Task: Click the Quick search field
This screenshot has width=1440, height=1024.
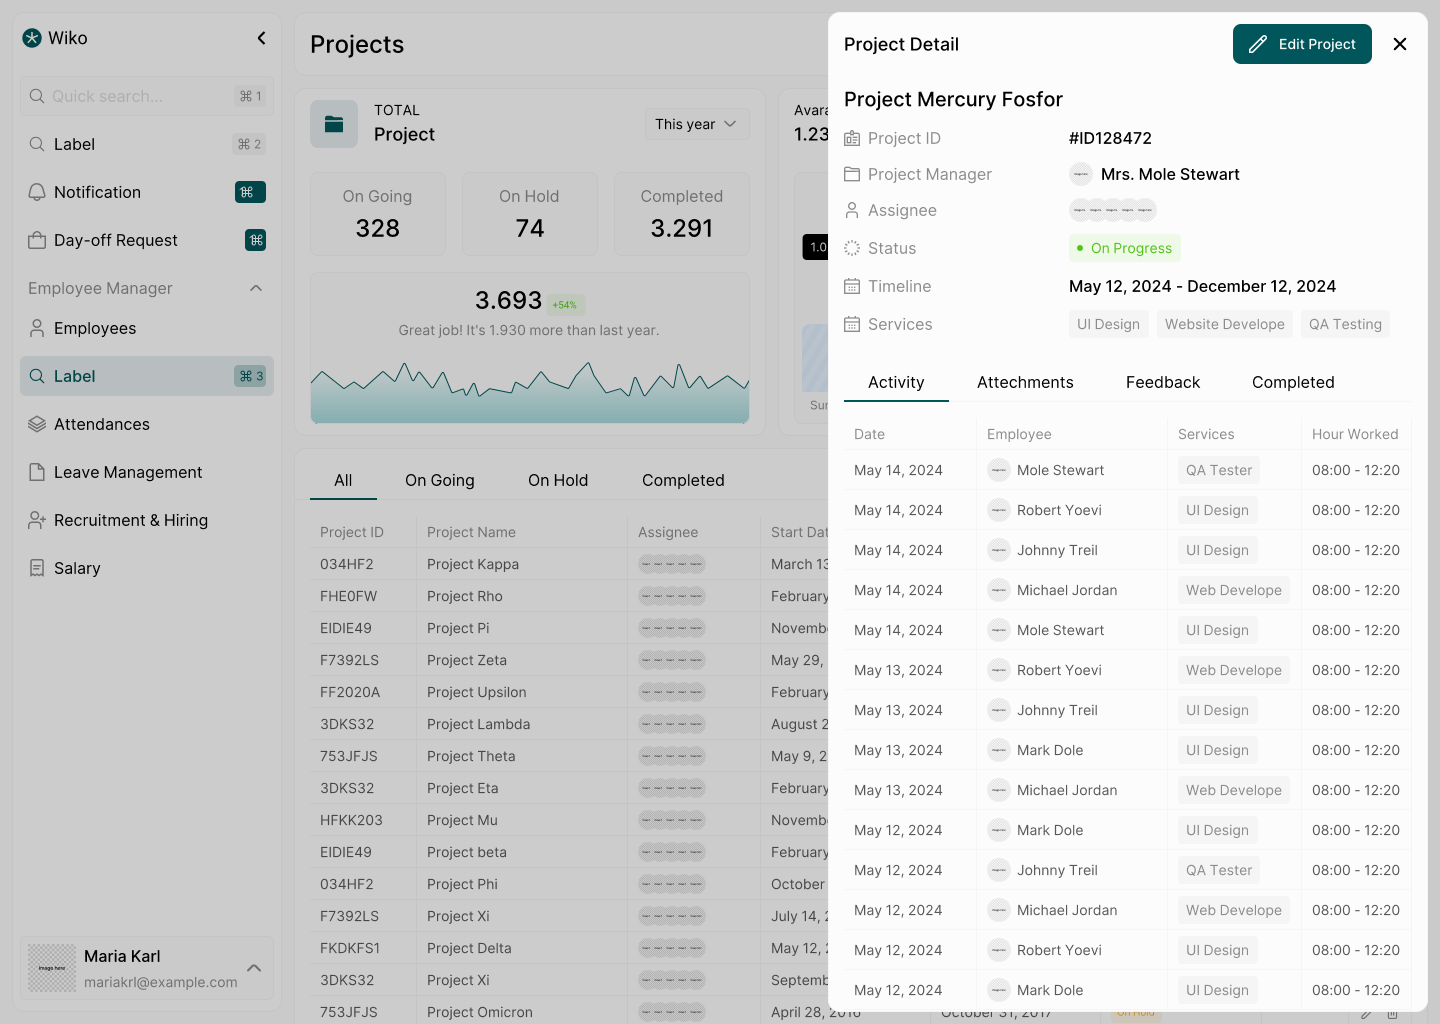Action: [x=147, y=96]
